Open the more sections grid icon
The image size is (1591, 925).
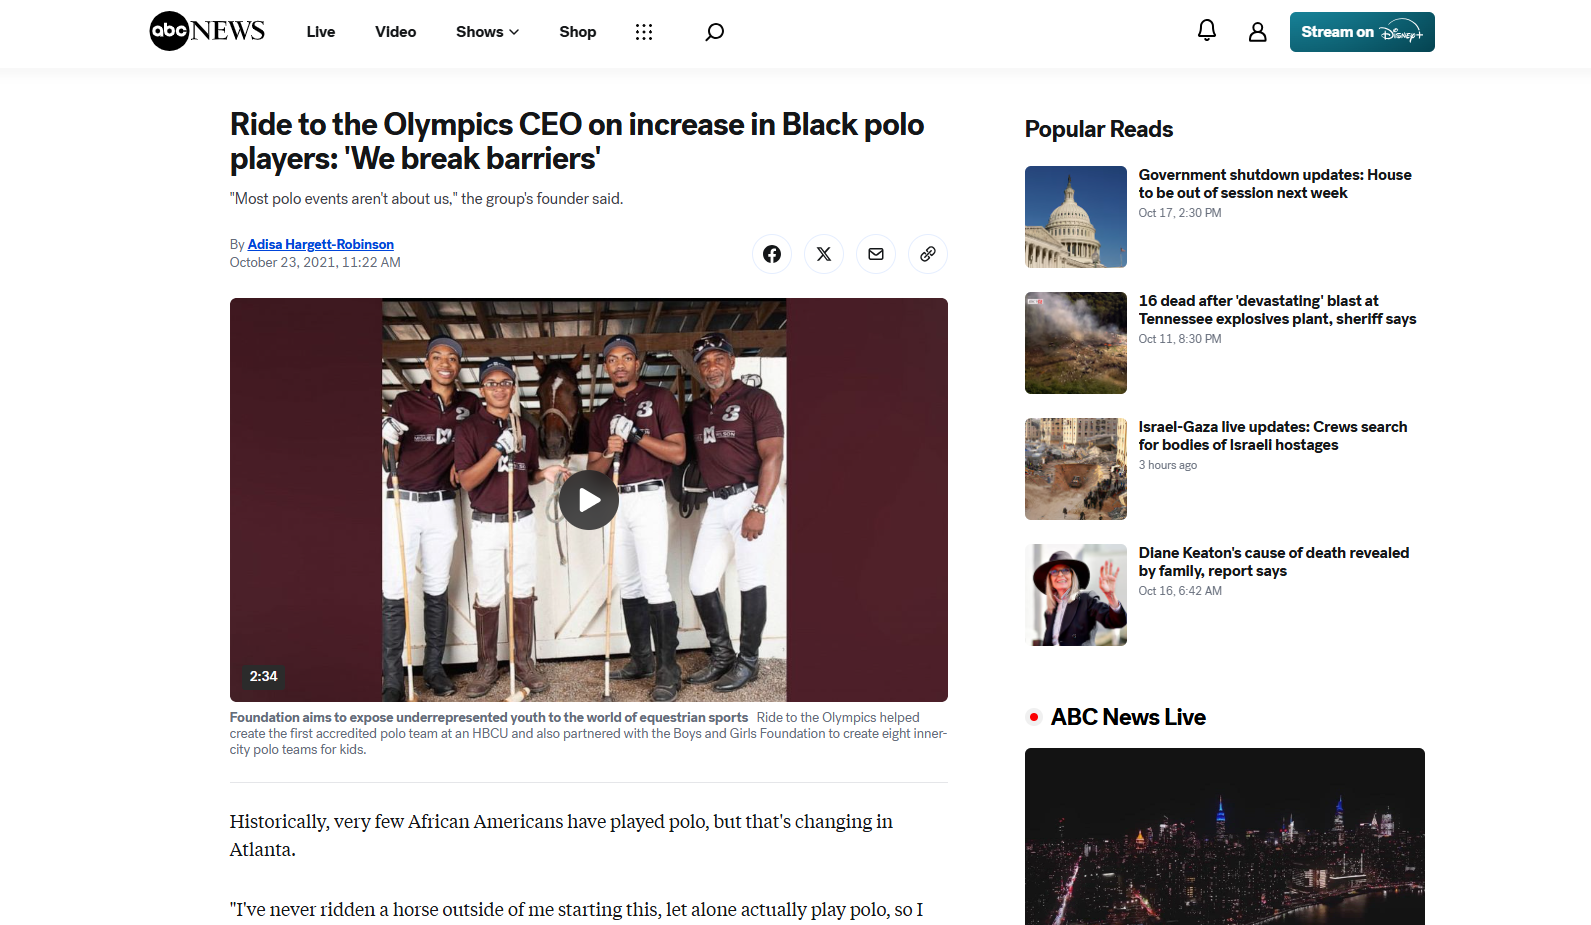[644, 32]
